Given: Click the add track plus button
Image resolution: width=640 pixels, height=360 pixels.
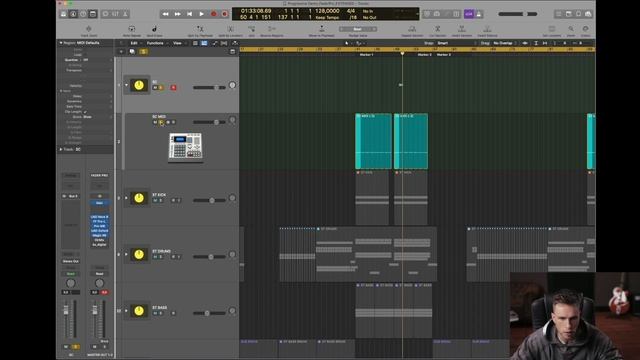Looking at the screenshot, I should click(x=121, y=52).
